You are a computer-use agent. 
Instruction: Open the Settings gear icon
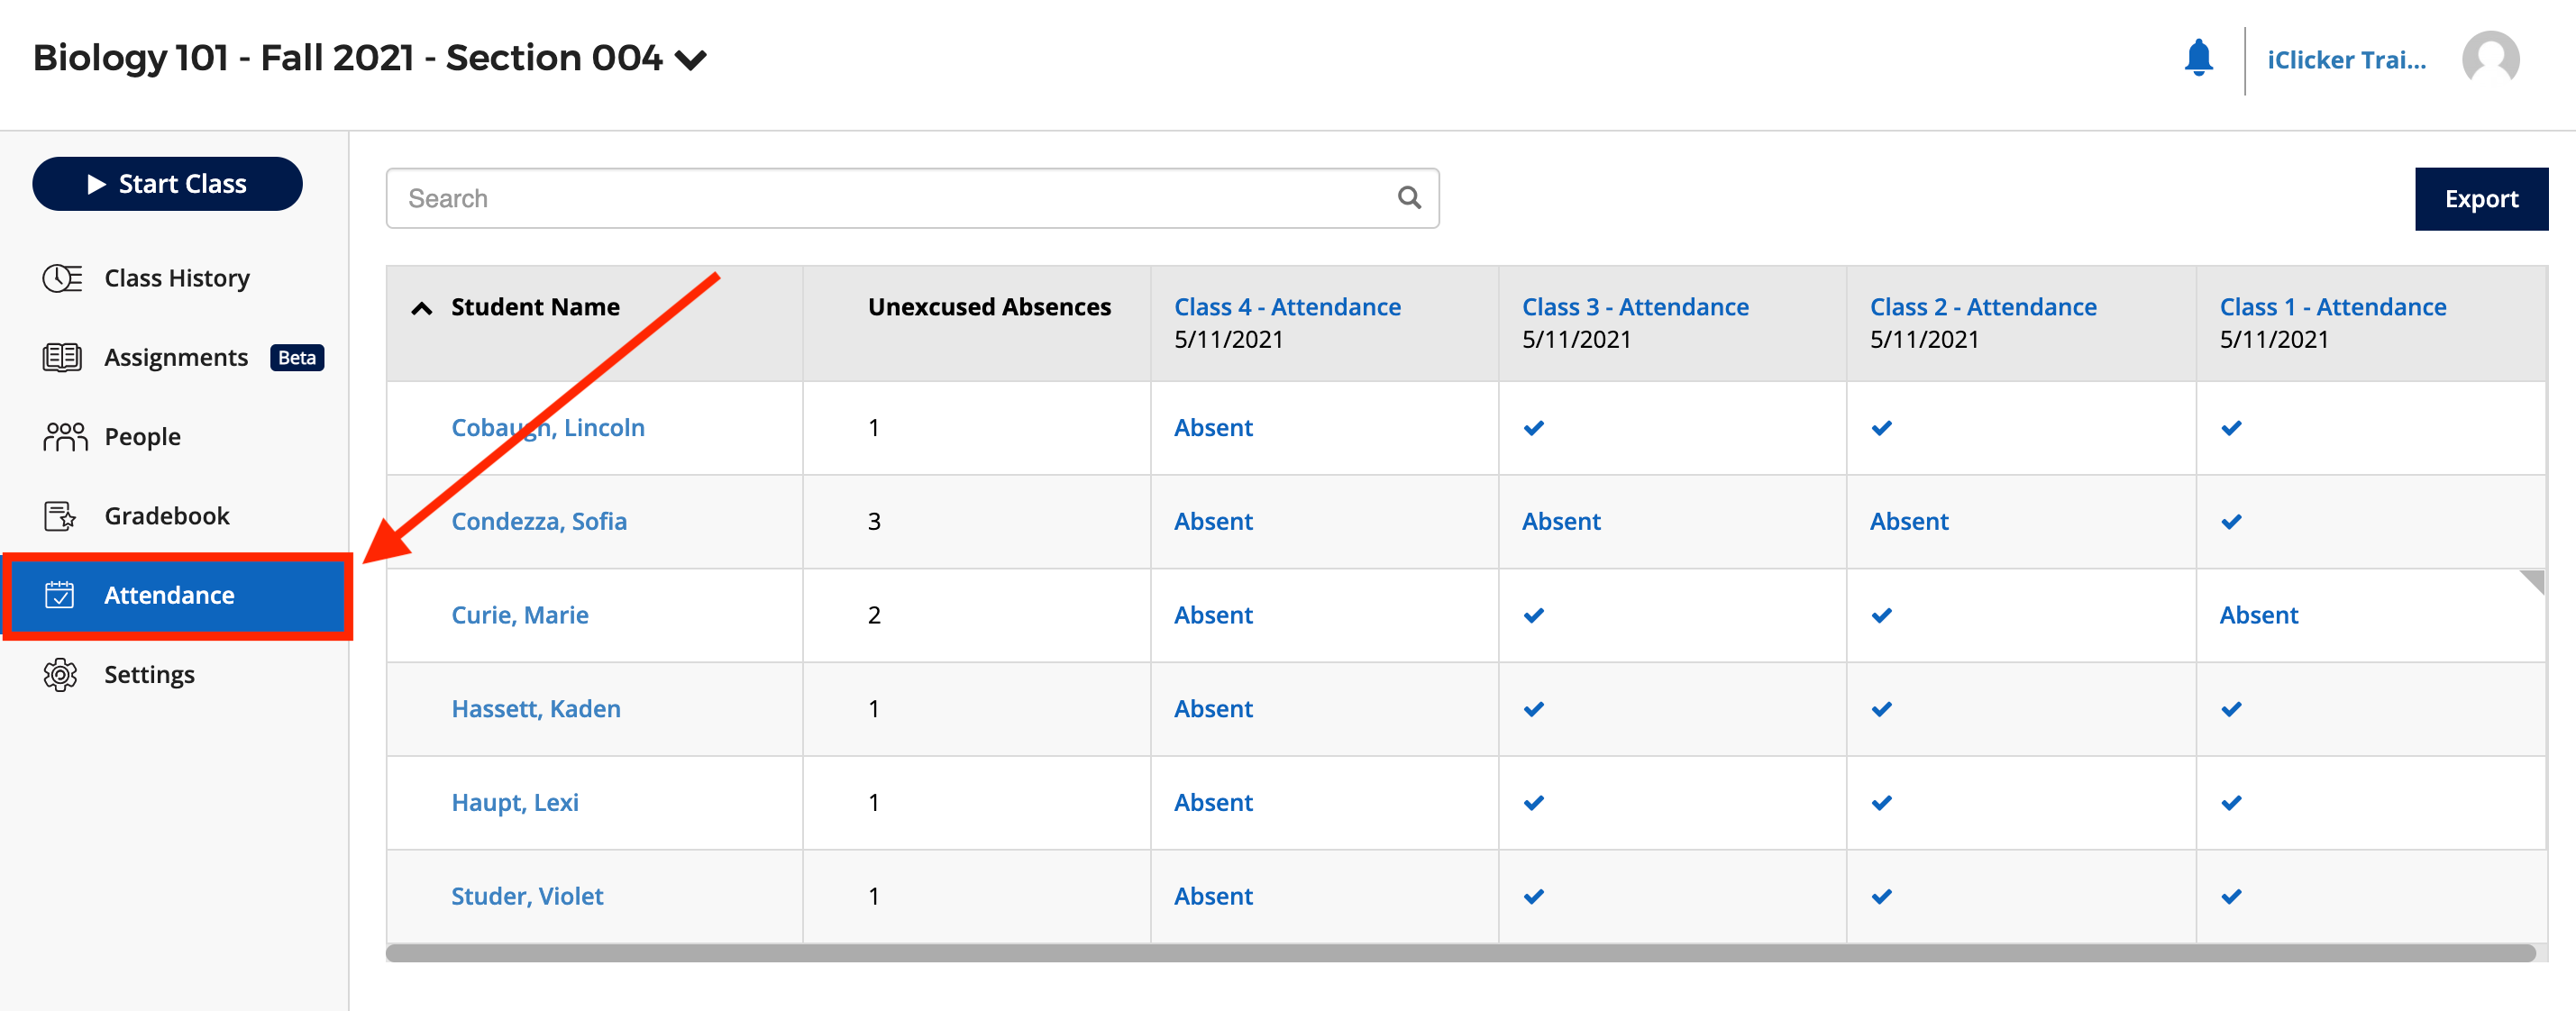[62, 674]
